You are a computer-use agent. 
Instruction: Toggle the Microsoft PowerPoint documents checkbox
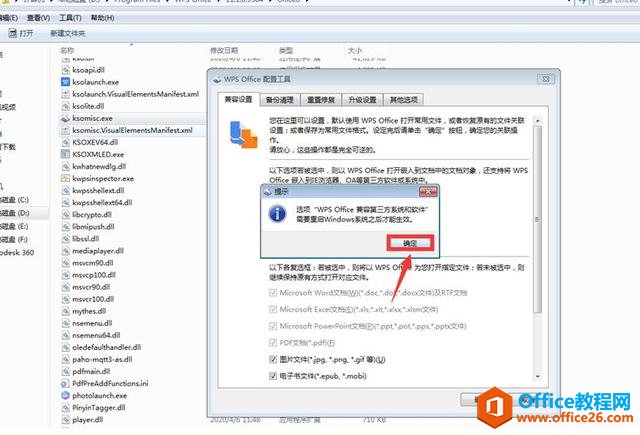click(x=273, y=326)
